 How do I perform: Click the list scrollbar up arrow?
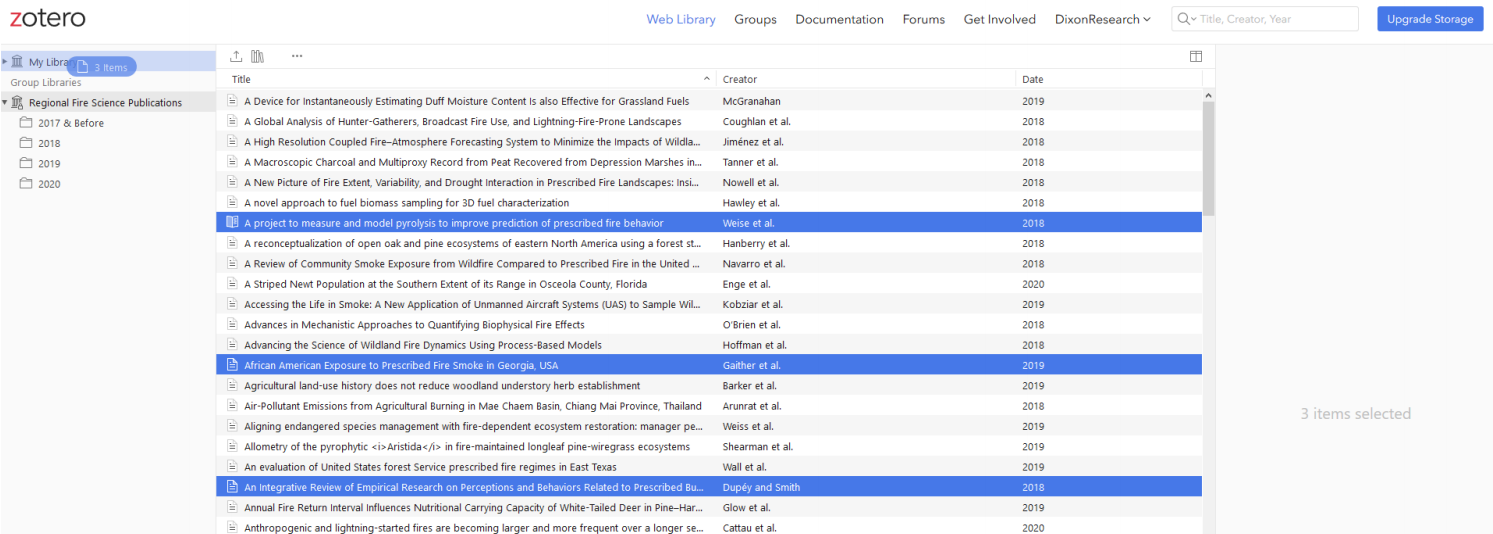(1208, 96)
